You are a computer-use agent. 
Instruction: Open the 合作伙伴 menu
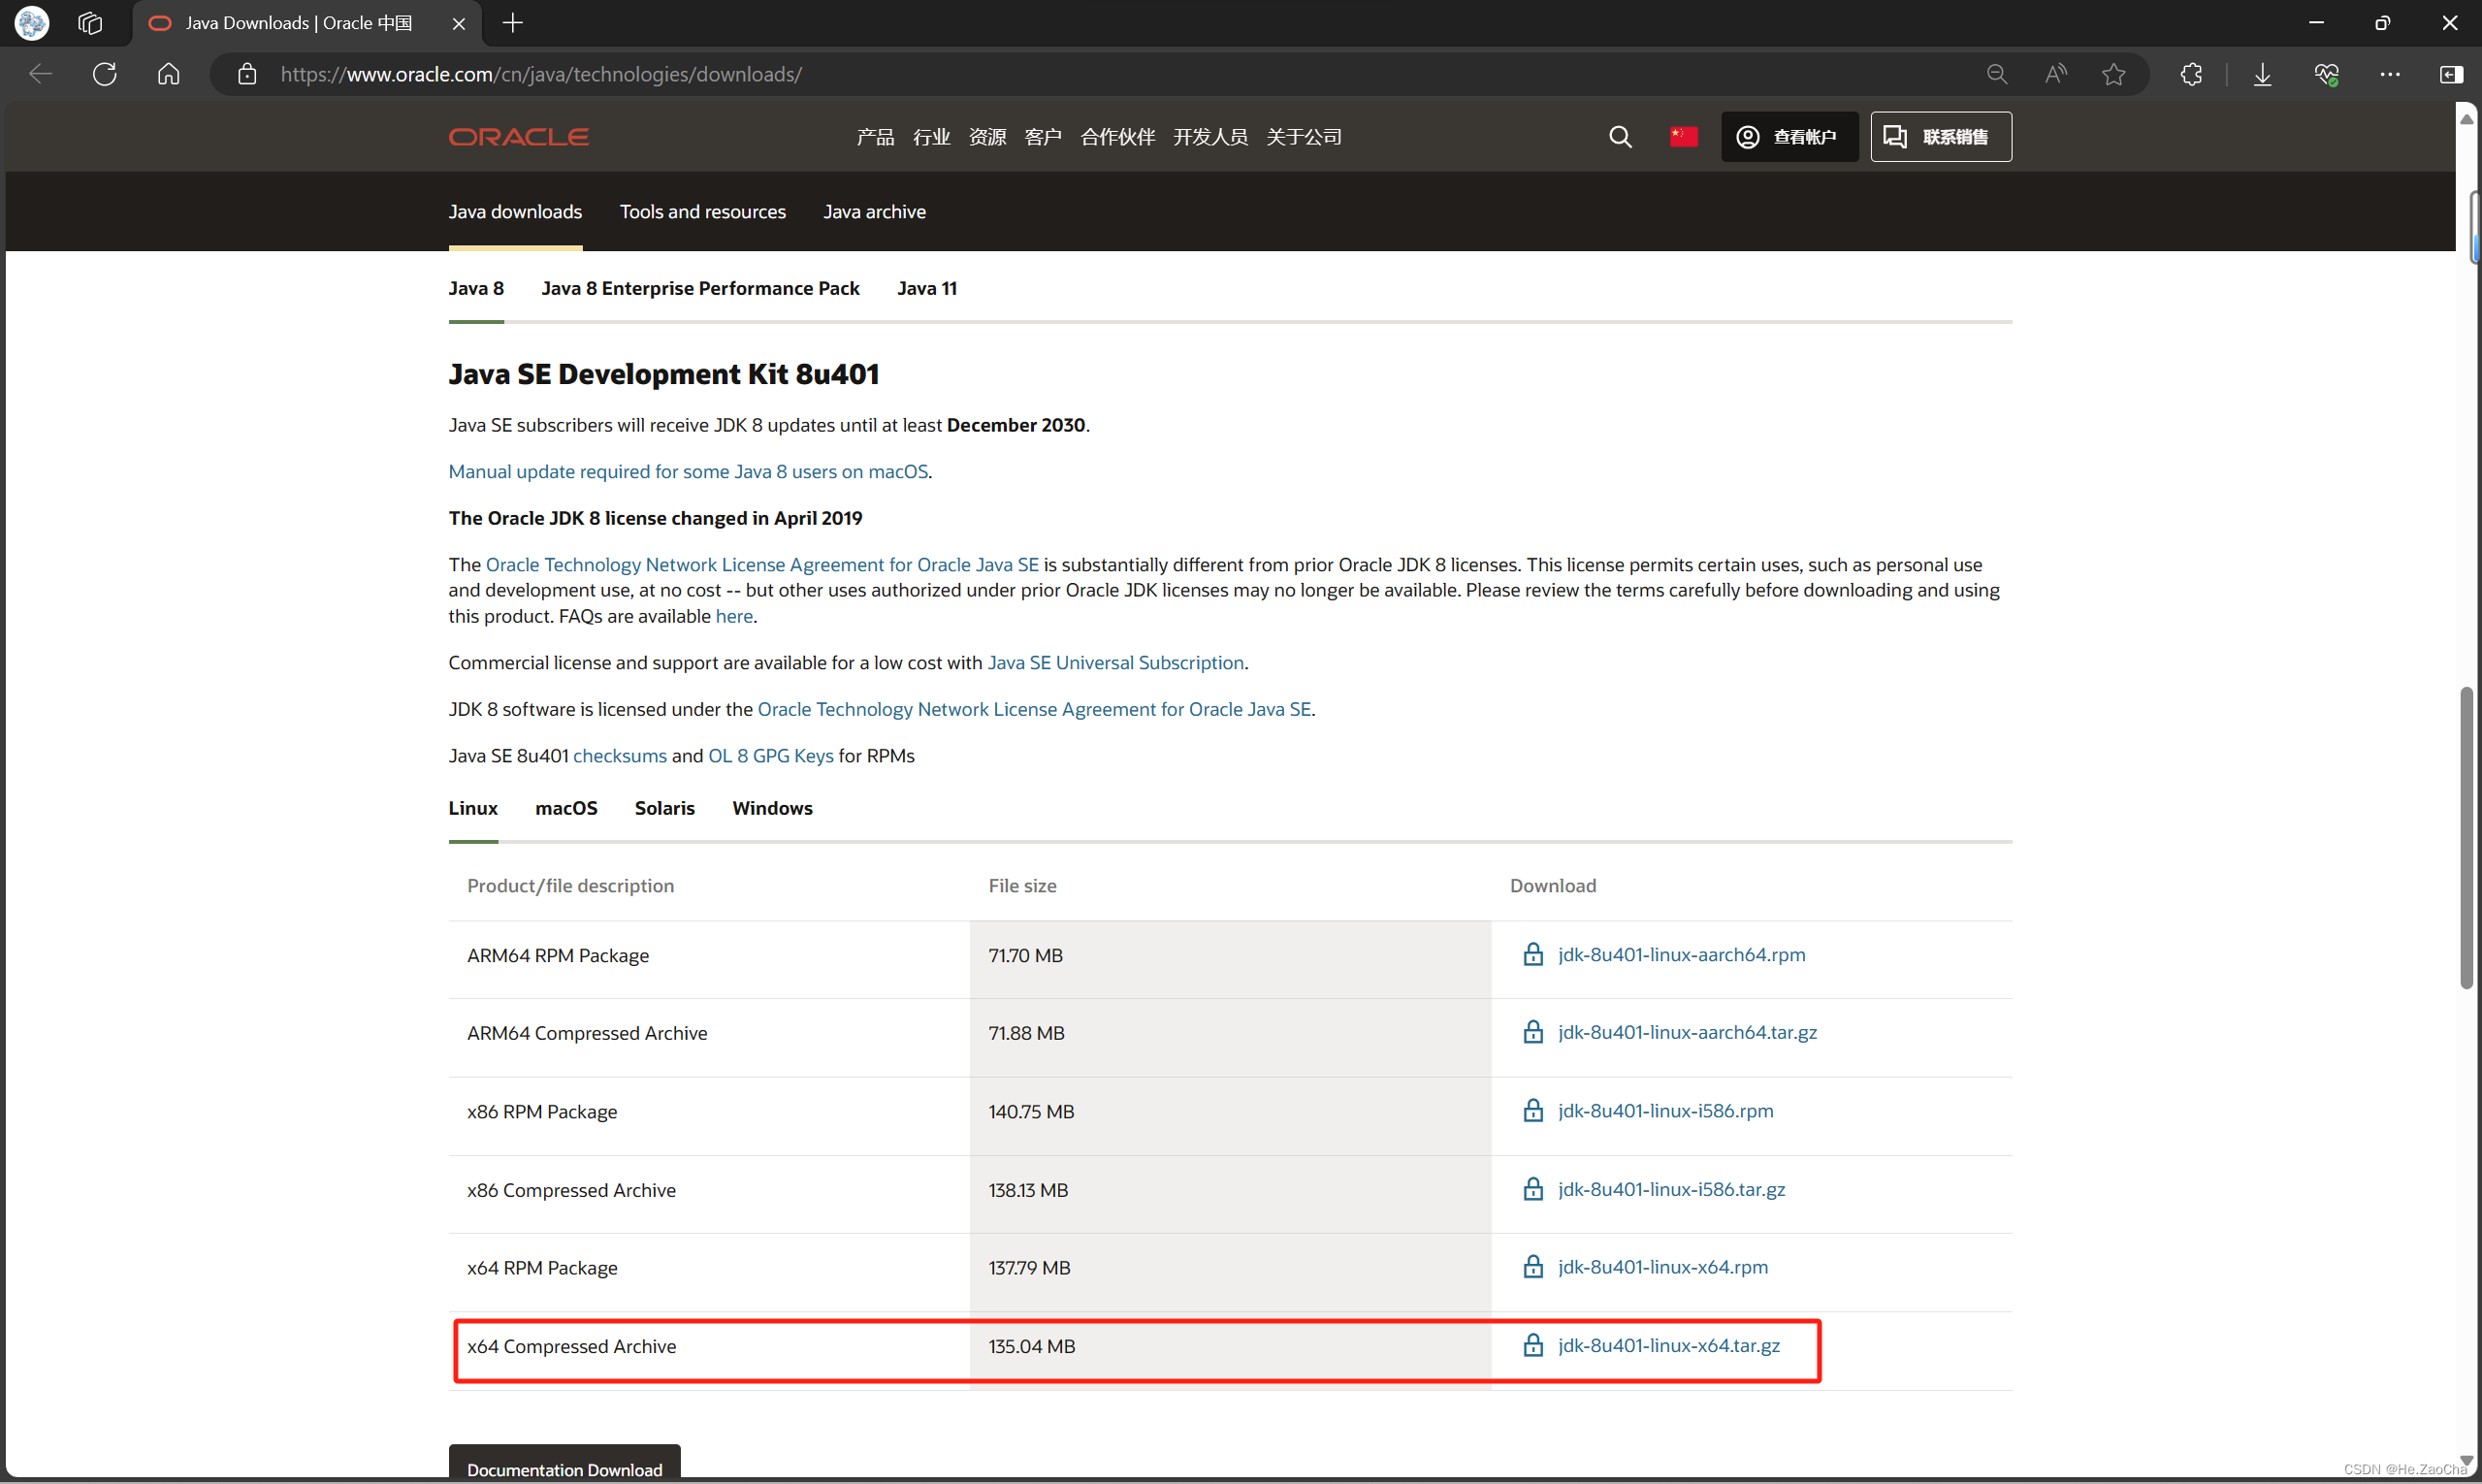[x=1118, y=137]
